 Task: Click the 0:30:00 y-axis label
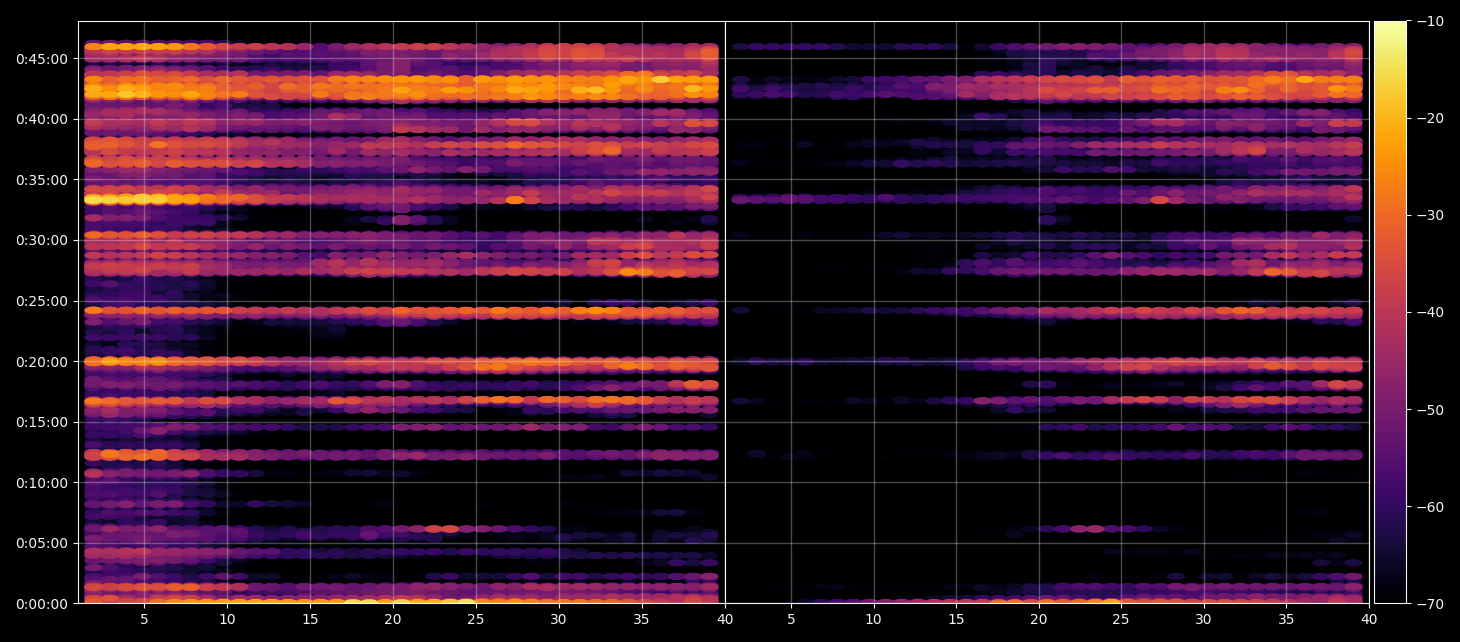[x=41, y=240]
